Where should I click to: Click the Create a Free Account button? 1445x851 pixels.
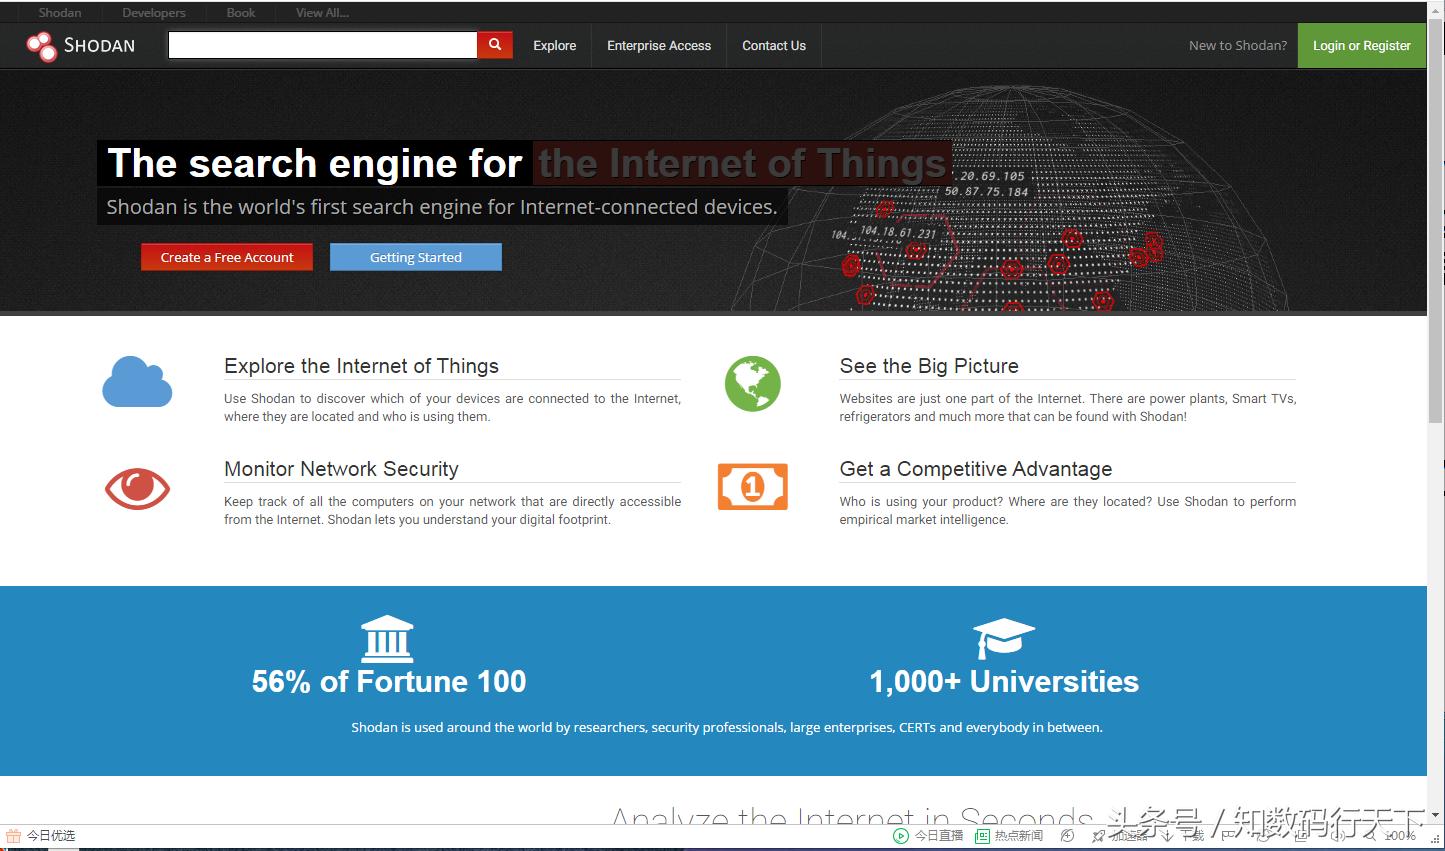click(227, 257)
